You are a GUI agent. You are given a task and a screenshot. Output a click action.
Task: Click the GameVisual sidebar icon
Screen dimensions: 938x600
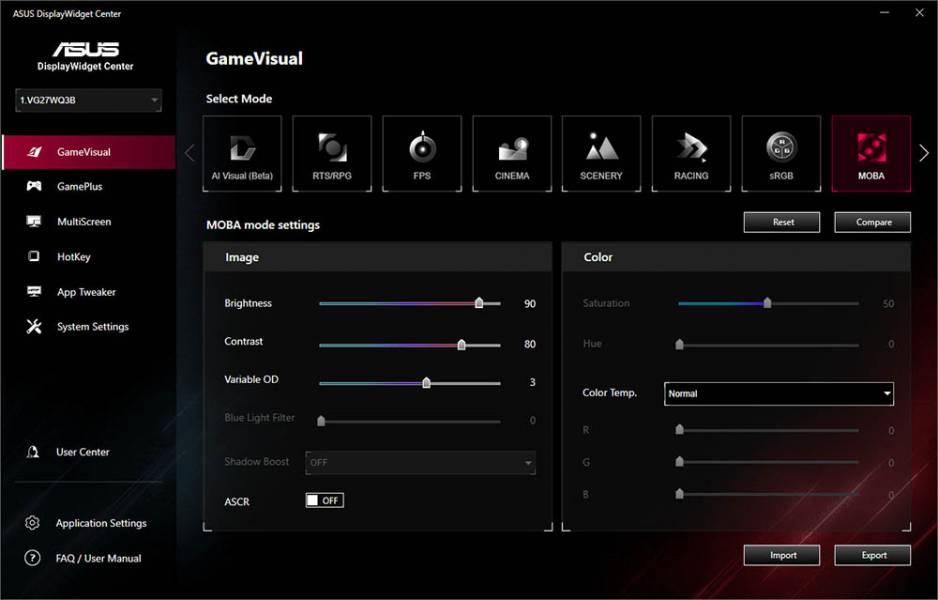pos(34,152)
